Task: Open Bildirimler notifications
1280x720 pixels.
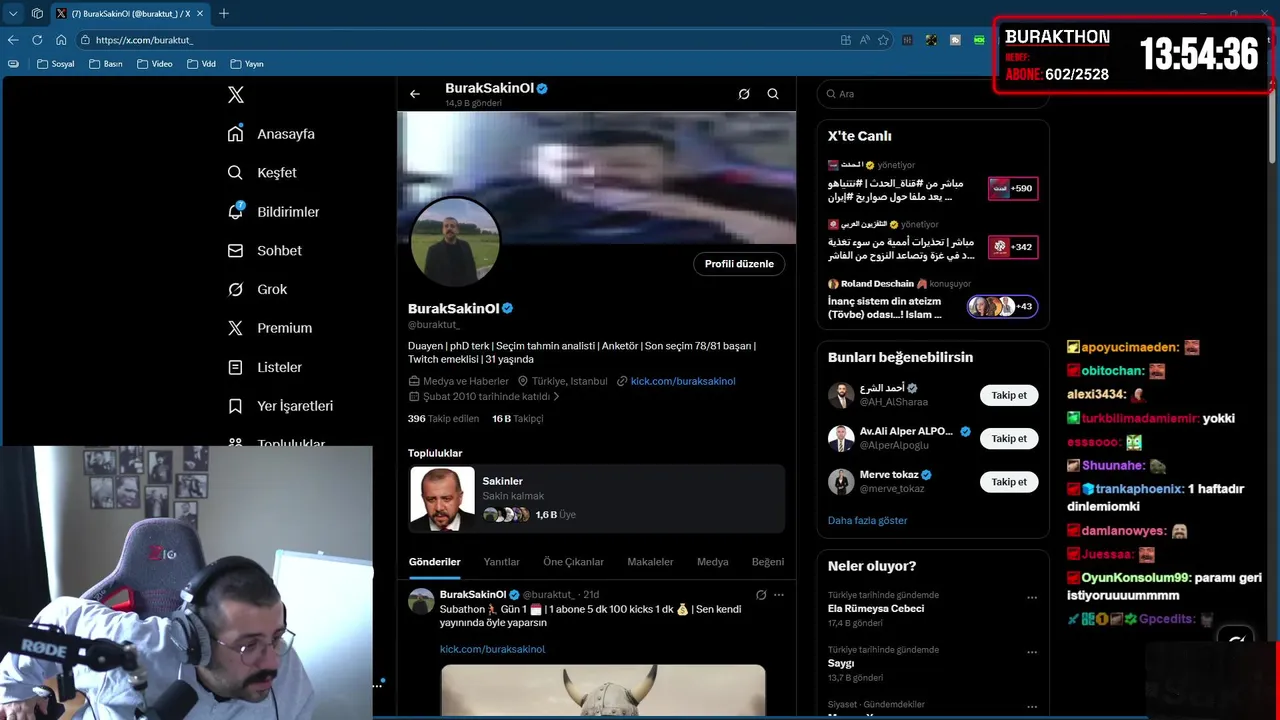Action: tap(274, 212)
